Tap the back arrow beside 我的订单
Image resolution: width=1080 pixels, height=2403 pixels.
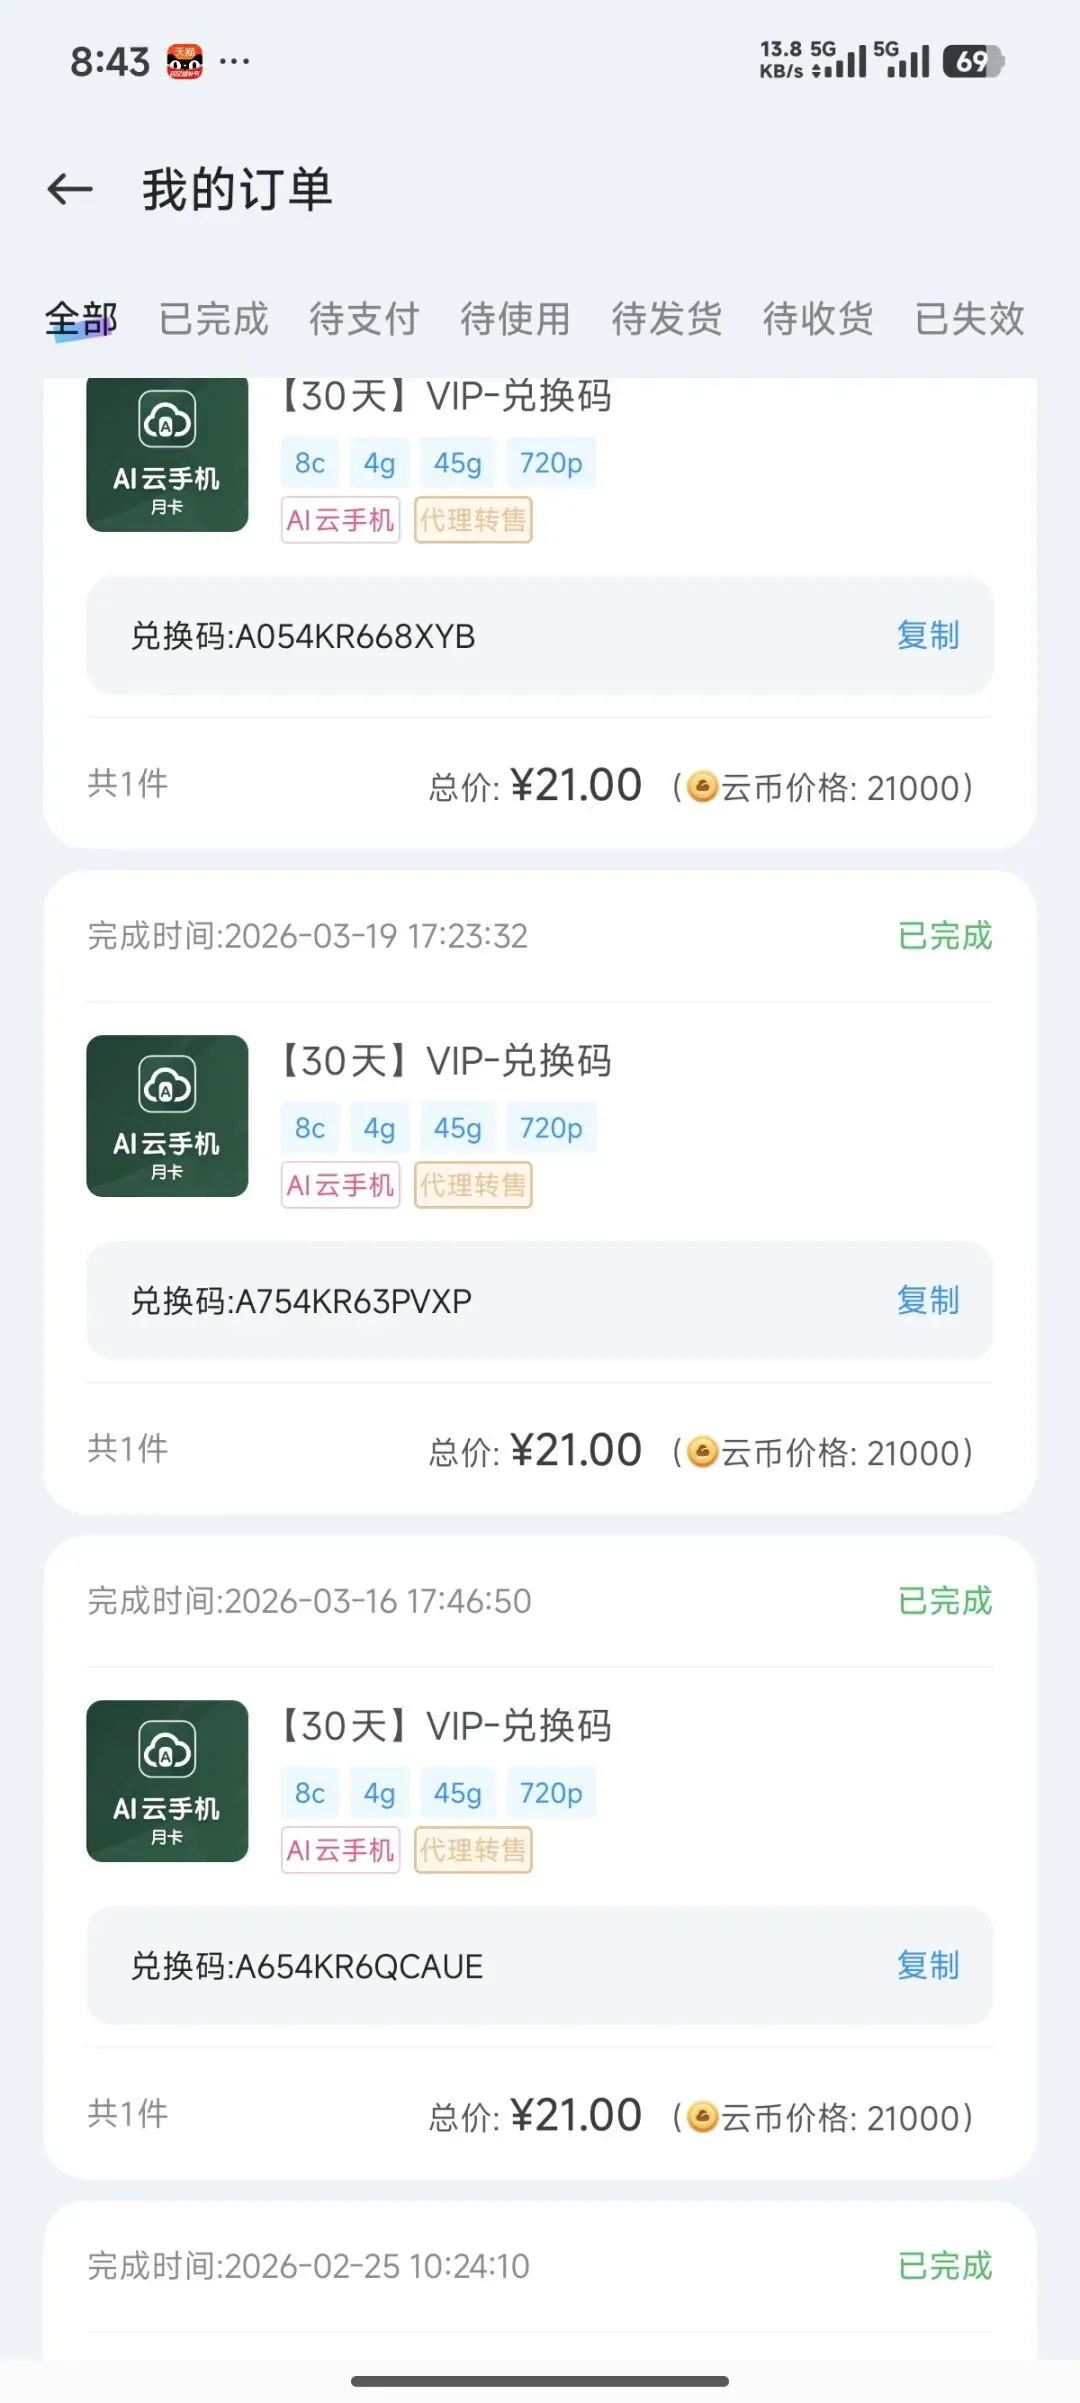pyautogui.click(x=70, y=188)
